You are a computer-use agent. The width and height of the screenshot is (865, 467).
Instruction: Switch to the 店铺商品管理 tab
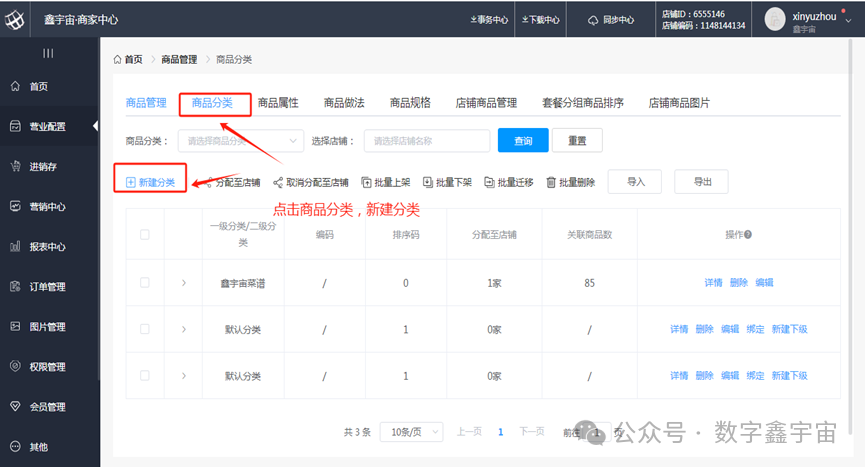(486, 103)
